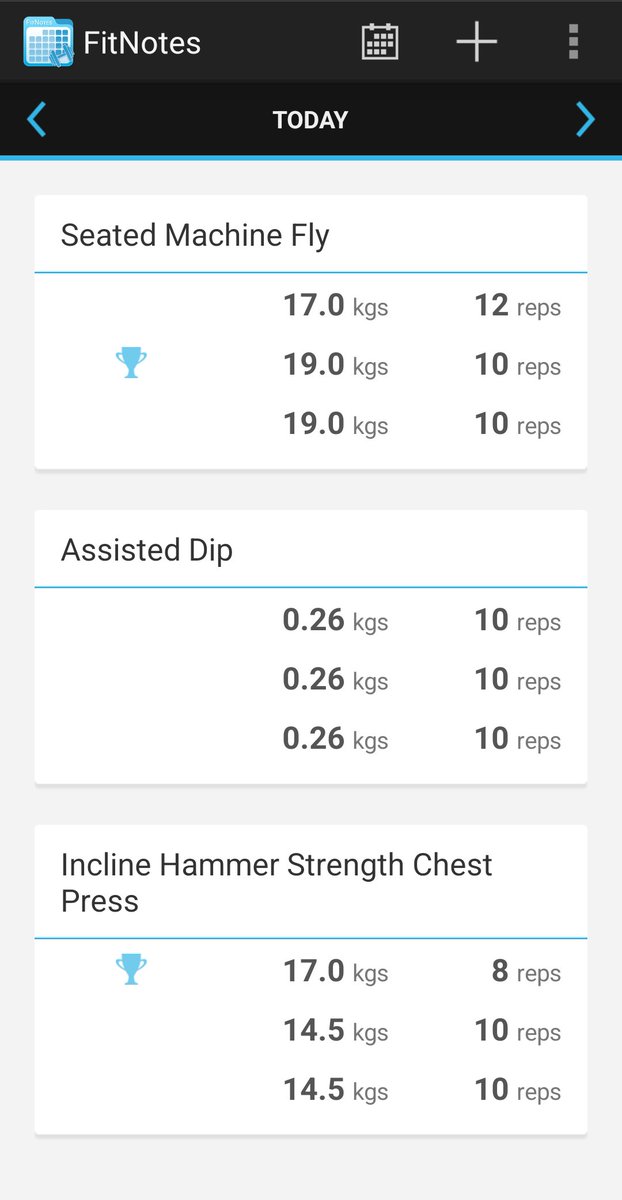Tap the plus icon to add exercise
Image resolution: width=622 pixels, height=1200 pixels.
(476, 42)
